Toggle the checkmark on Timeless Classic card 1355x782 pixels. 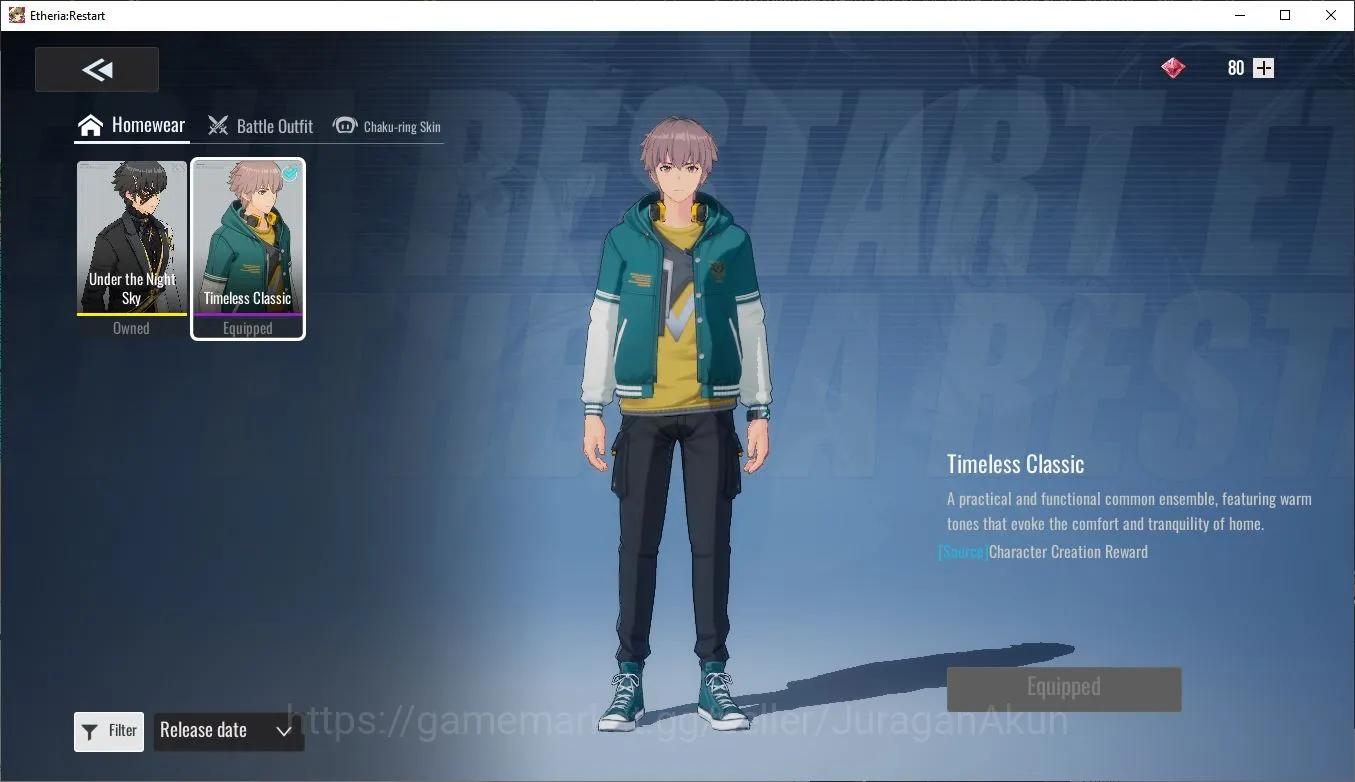point(290,173)
